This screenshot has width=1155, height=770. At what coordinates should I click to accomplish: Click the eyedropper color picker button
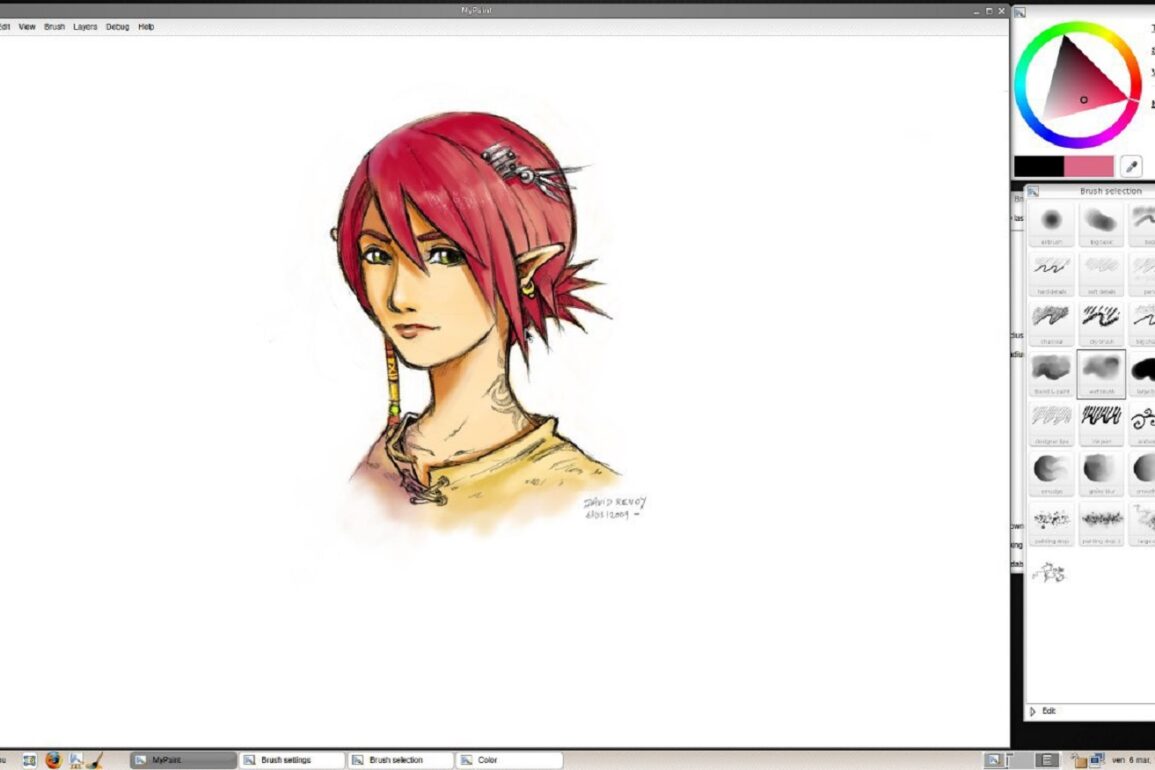1131,166
